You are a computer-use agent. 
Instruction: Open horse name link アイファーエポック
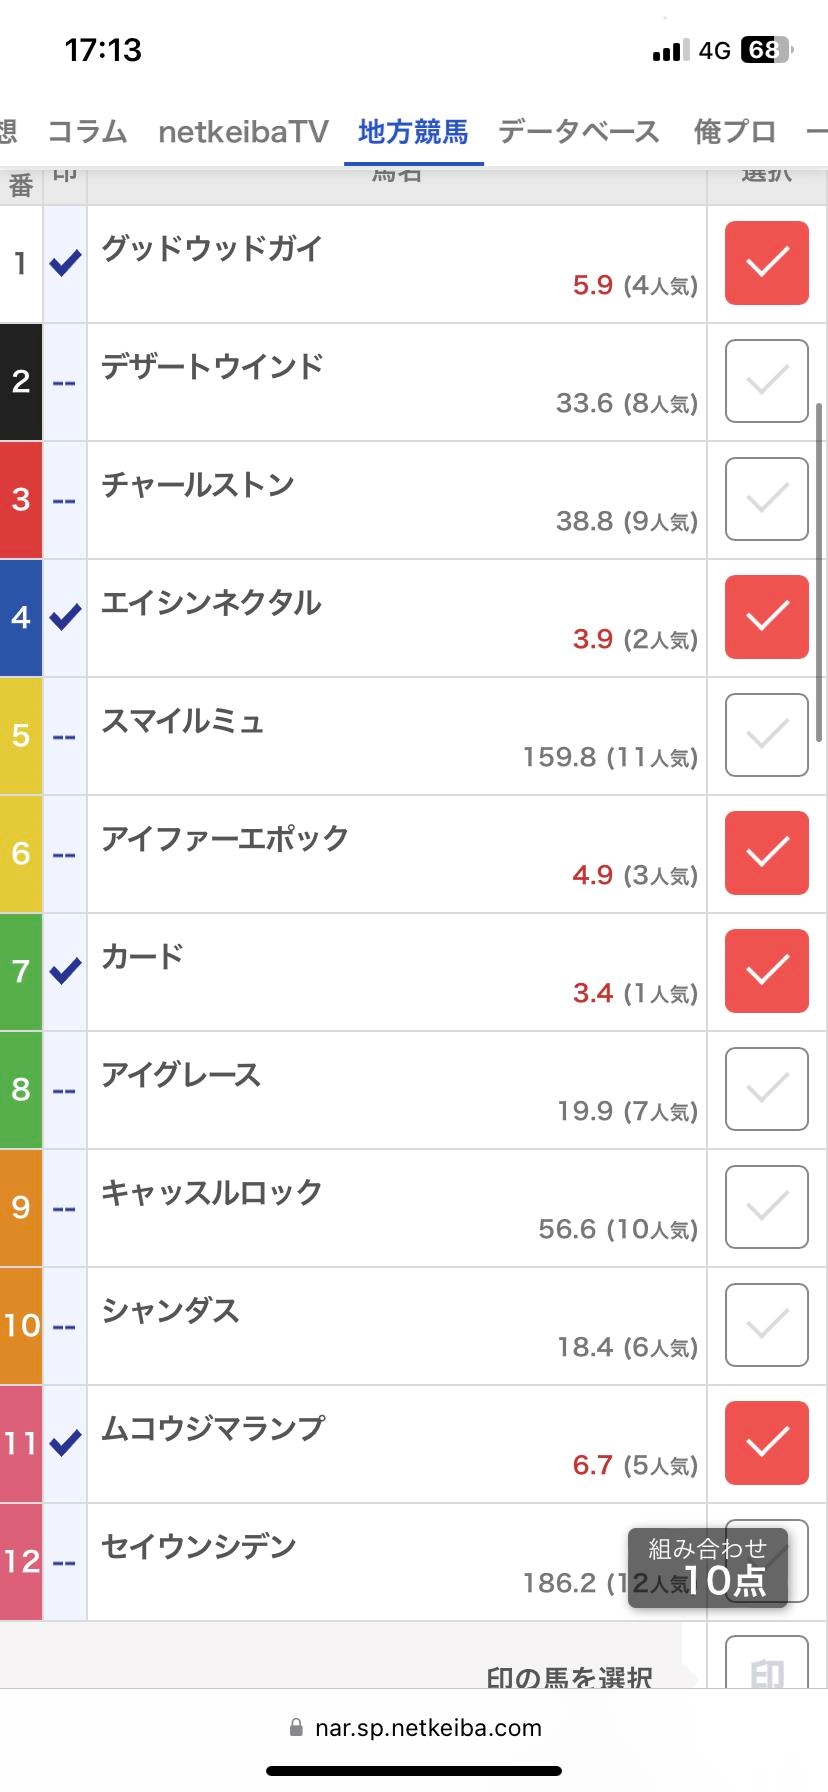tap(225, 838)
